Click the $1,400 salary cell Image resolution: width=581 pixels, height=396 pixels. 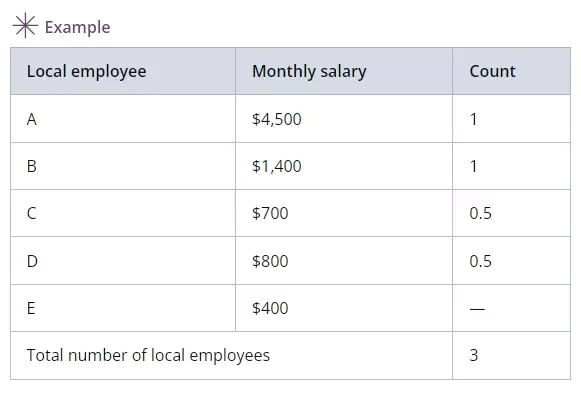[344, 166]
